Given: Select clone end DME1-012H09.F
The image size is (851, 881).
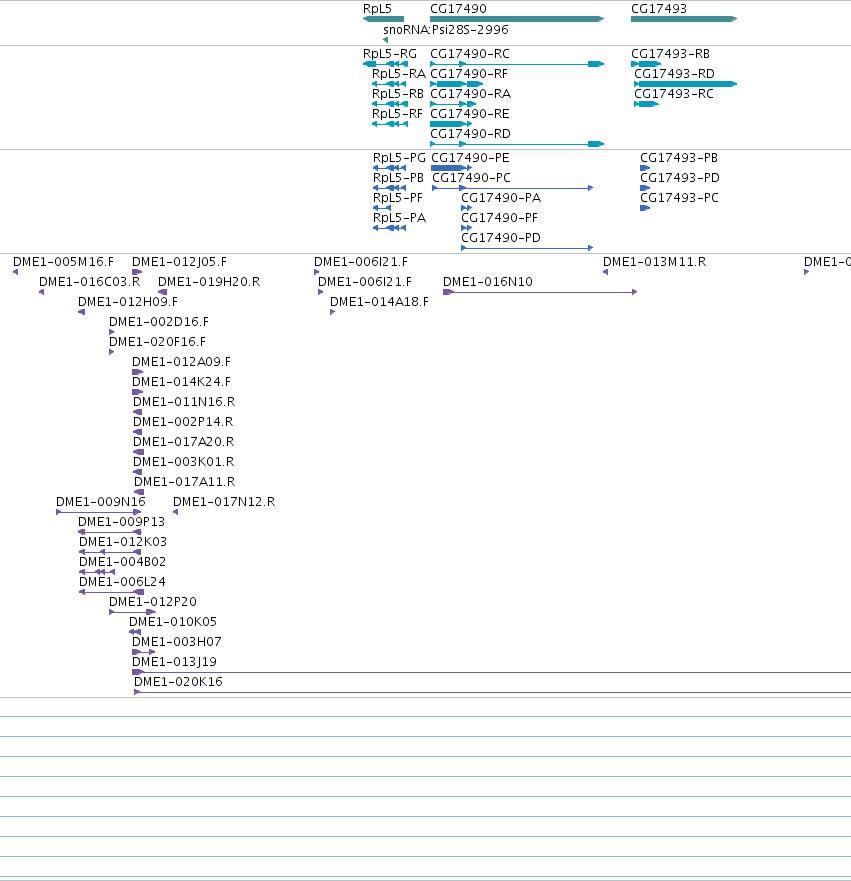Looking at the screenshot, I should tap(81, 312).
